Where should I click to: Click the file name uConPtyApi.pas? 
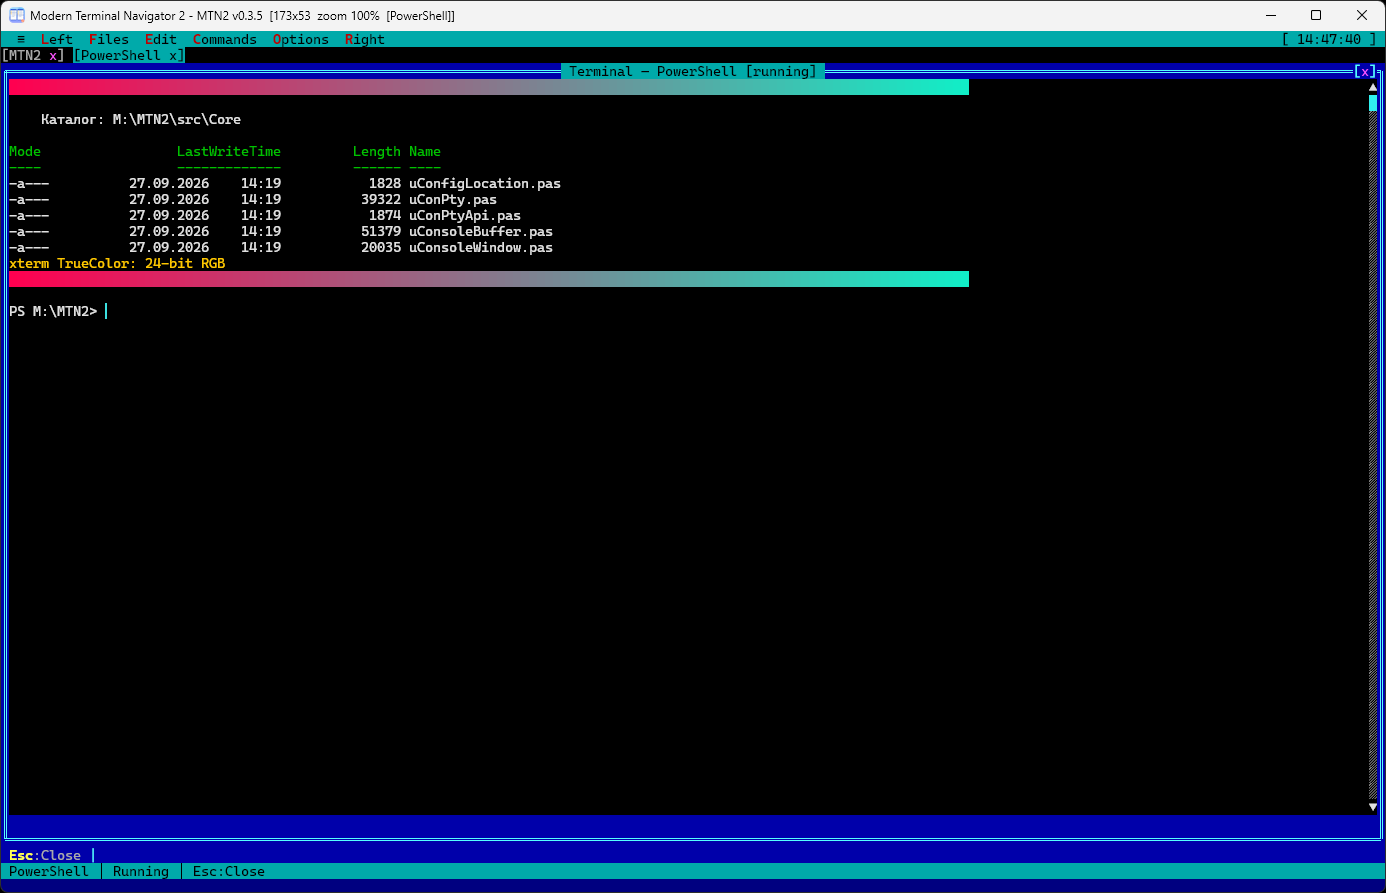[465, 215]
